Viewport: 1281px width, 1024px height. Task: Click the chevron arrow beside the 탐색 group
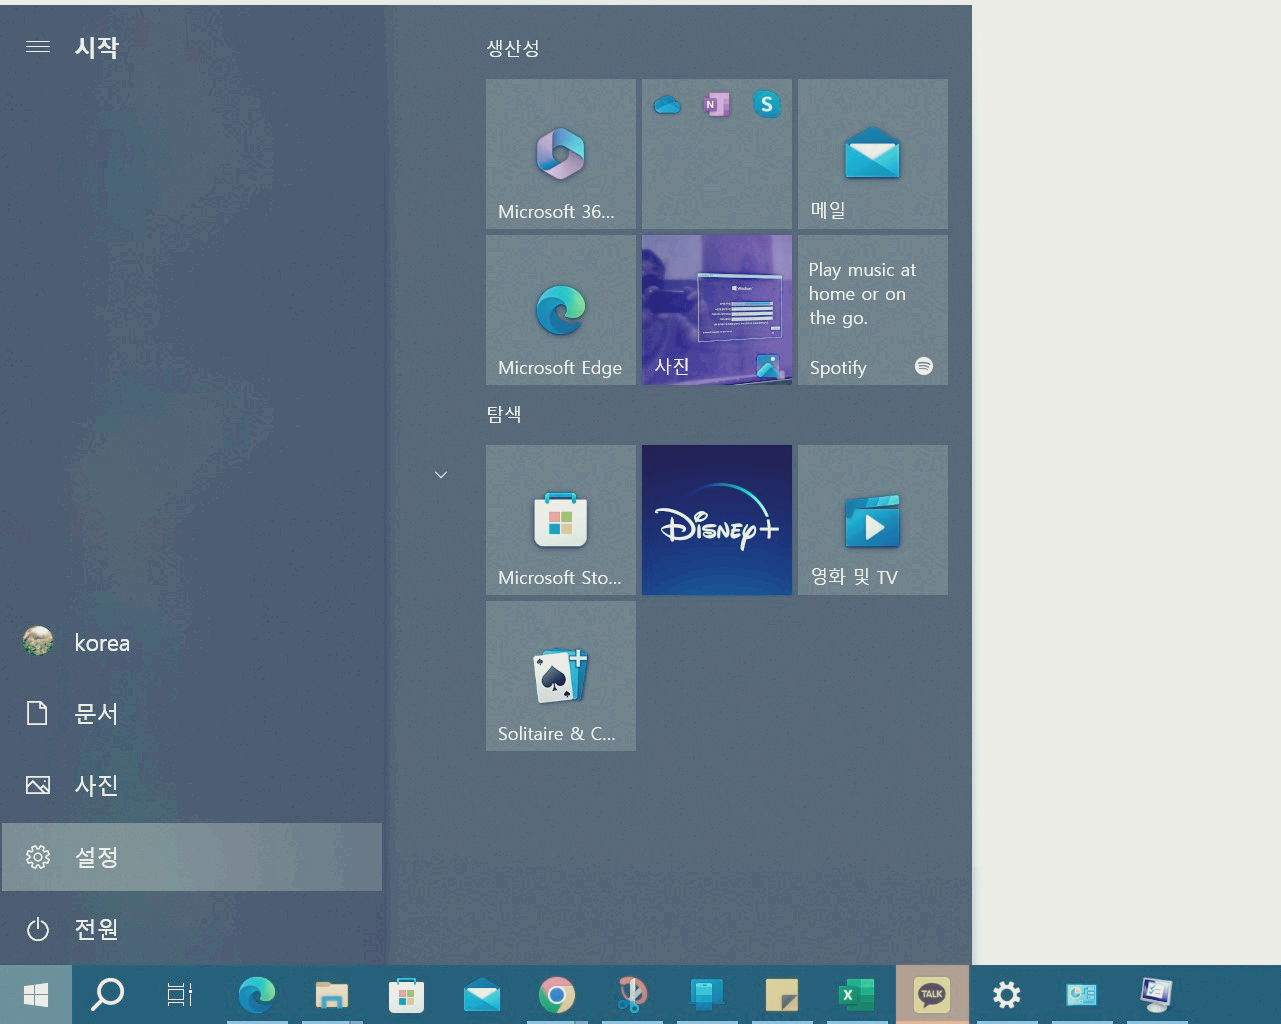tap(441, 474)
